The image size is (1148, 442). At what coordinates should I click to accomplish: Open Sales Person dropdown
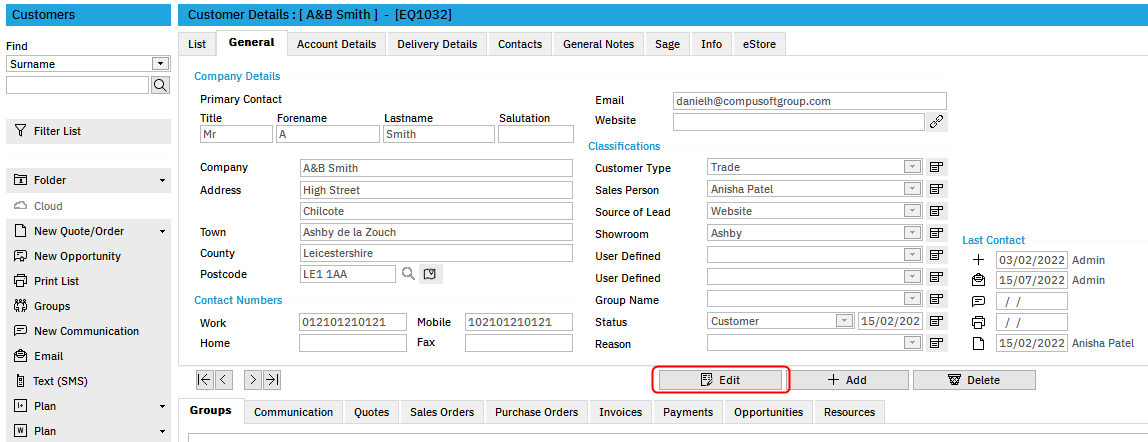pyautogui.click(x=912, y=190)
